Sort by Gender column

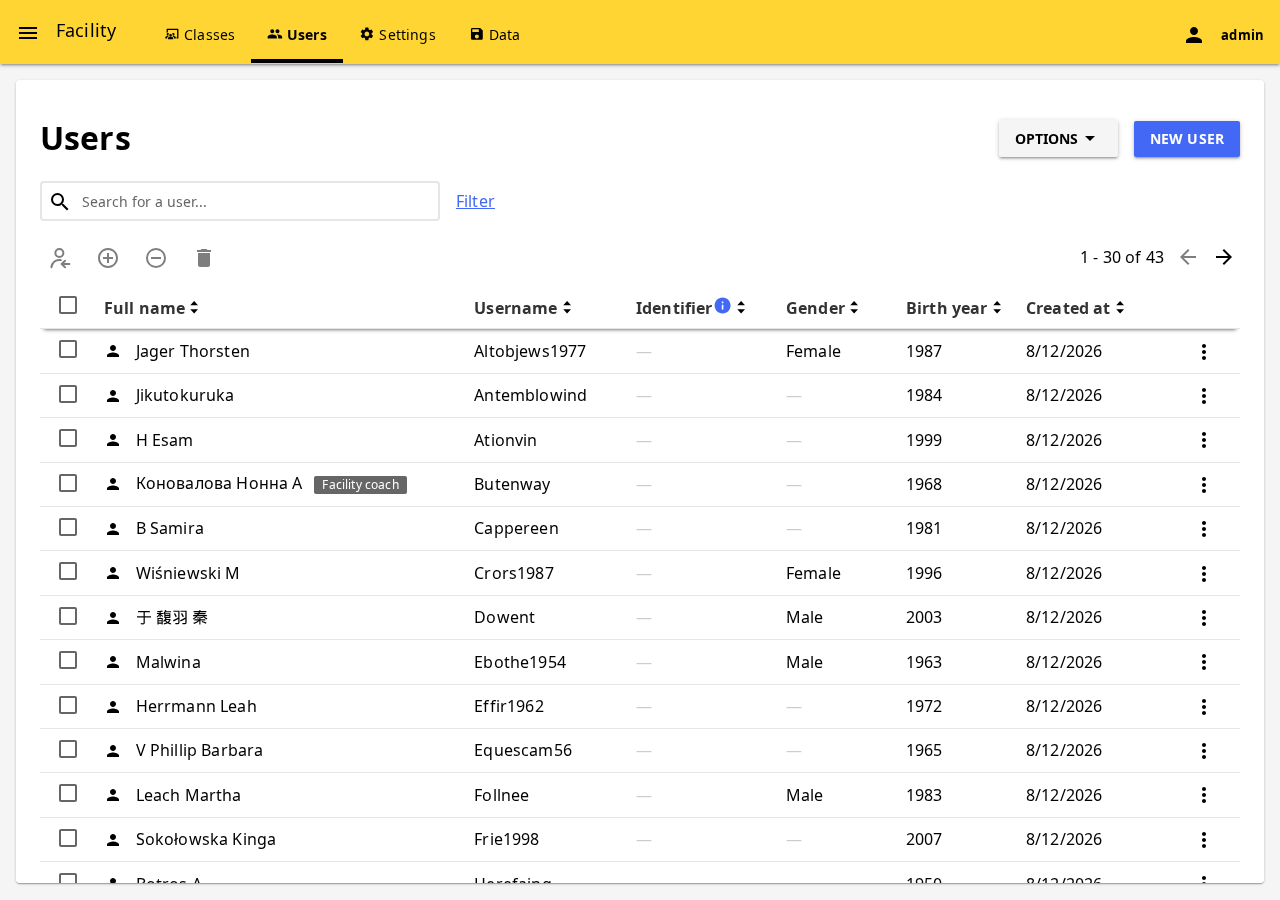(x=823, y=308)
